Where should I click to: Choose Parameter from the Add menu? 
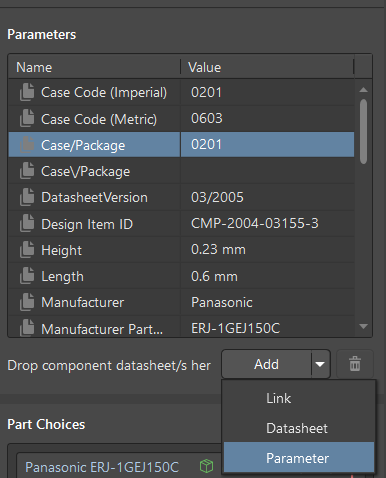(299, 458)
